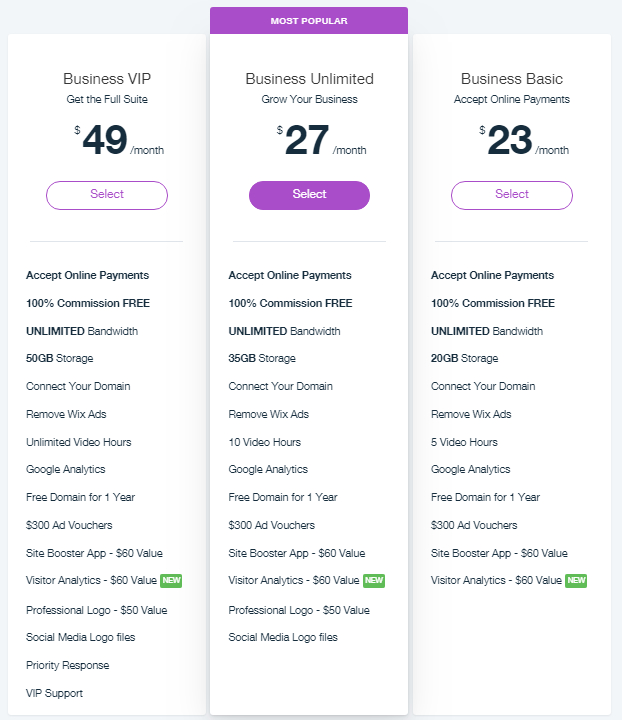The image size is (622, 720).
Task: Click the $23 price in Business Basic
Action: pyautogui.click(x=510, y=141)
